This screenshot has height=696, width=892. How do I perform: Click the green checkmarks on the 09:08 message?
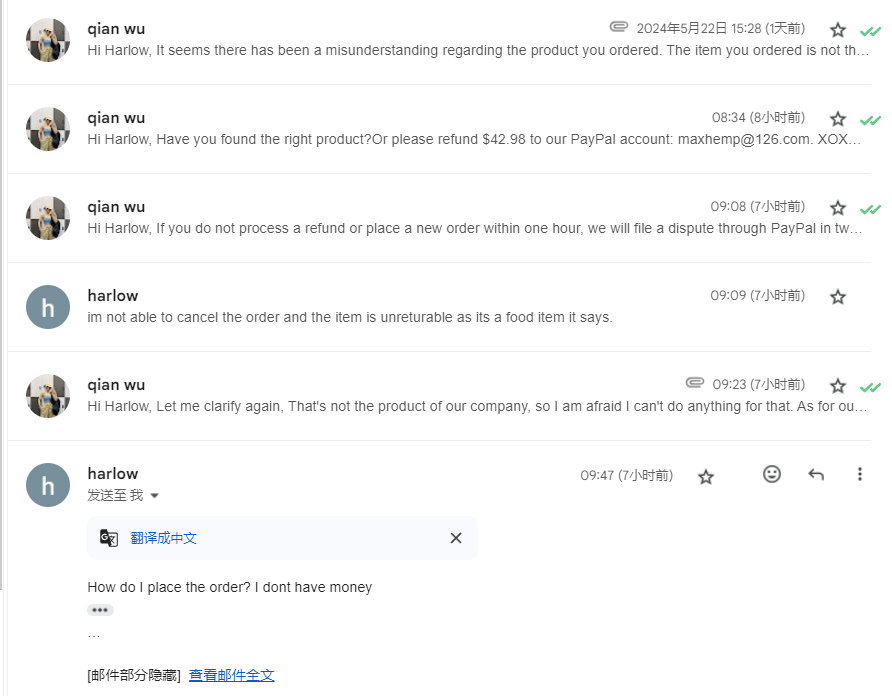870,208
